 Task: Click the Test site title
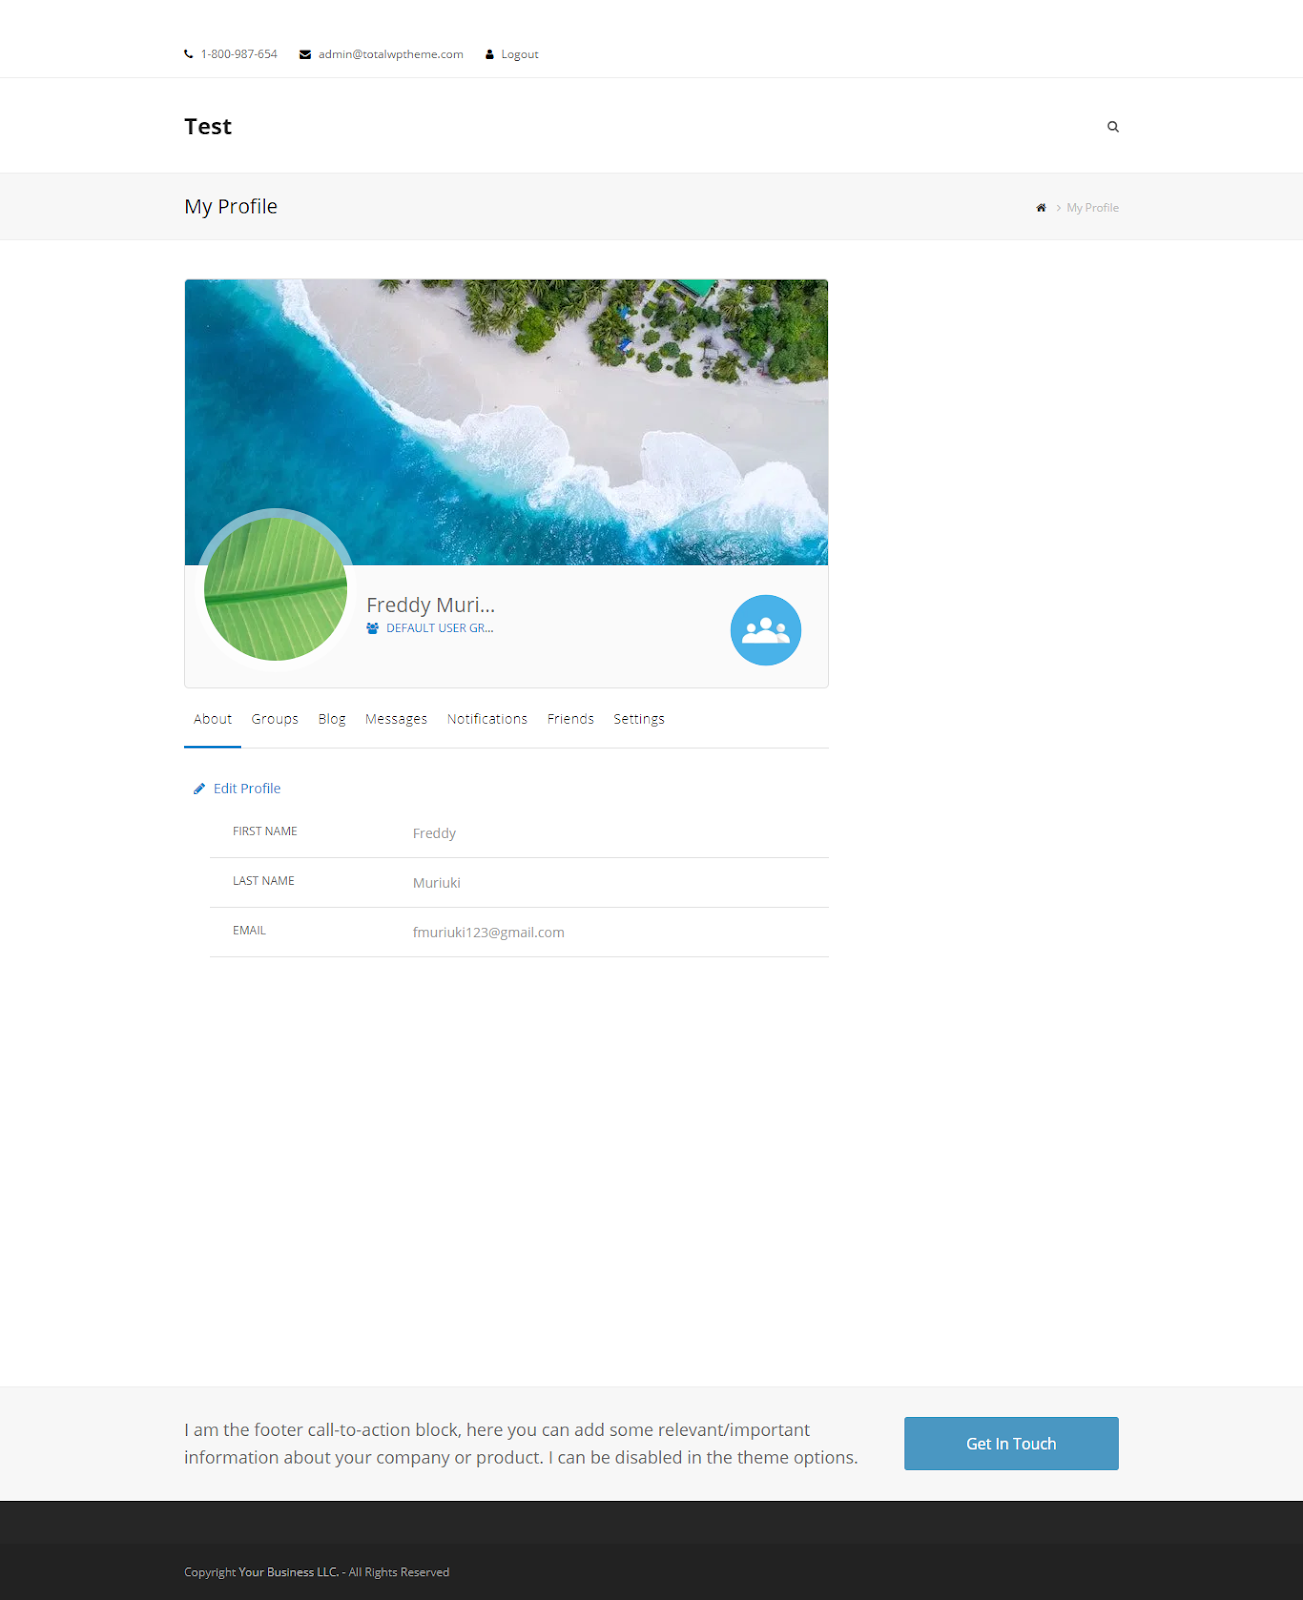click(208, 126)
